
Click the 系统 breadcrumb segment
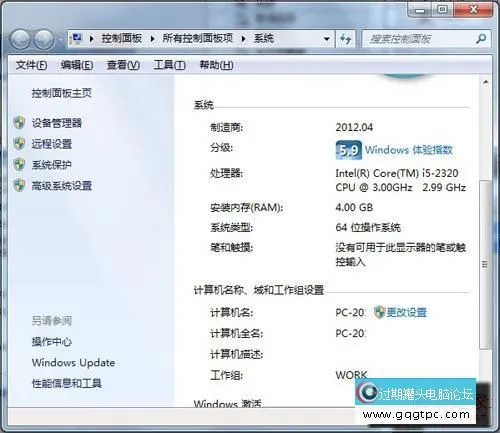click(264, 39)
